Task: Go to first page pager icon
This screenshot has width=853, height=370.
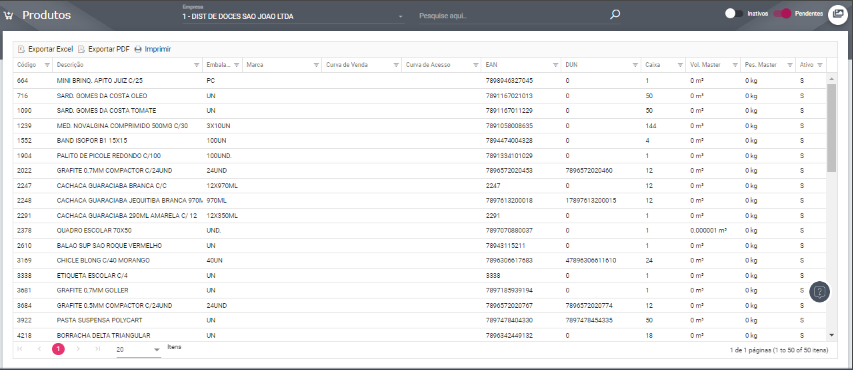Action: click(x=20, y=349)
